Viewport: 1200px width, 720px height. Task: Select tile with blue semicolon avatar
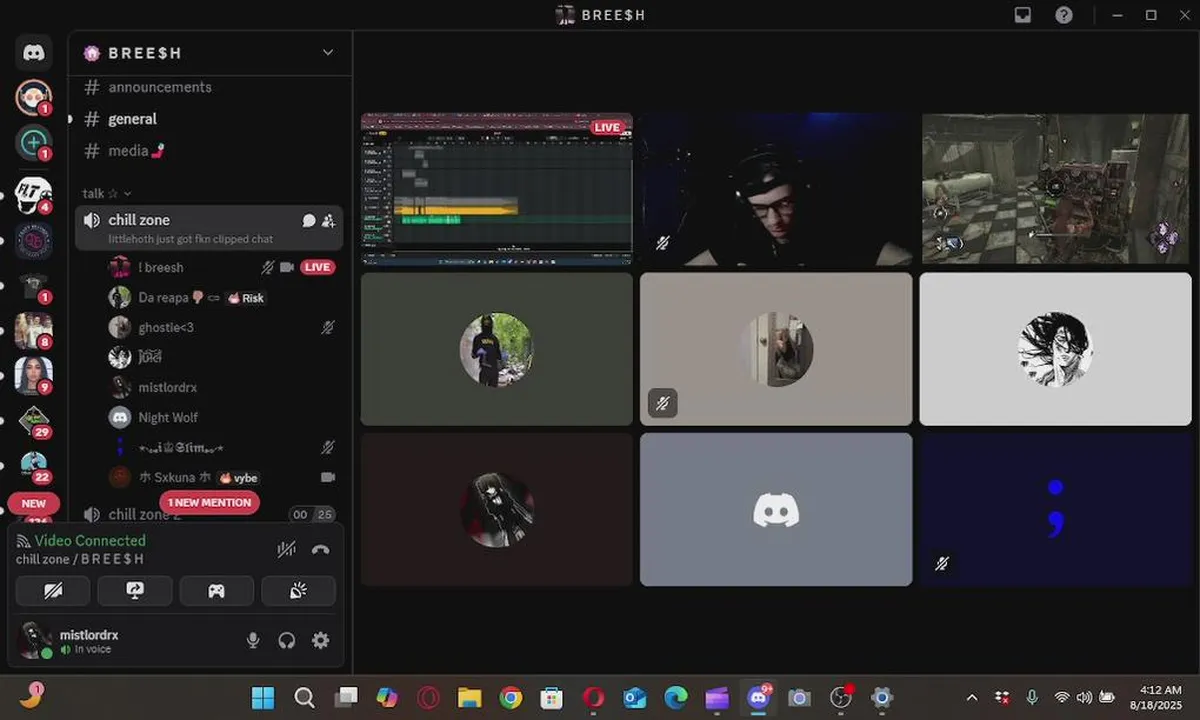[x=1055, y=509]
